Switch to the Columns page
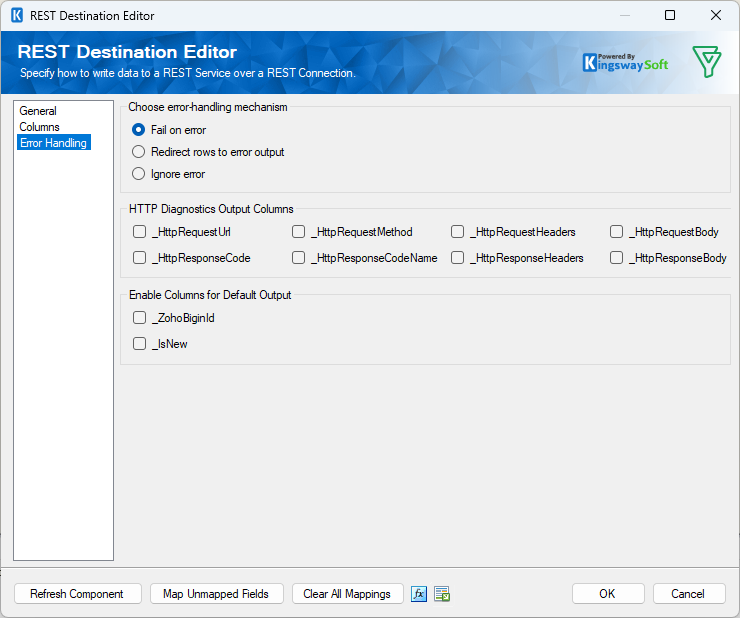740x618 pixels. coord(39,127)
